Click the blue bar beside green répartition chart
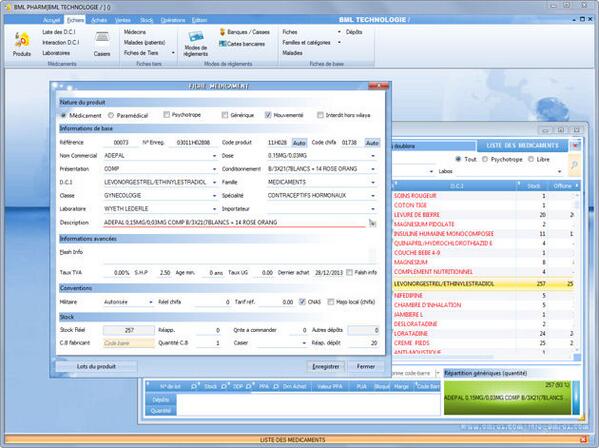 [x=576, y=398]
